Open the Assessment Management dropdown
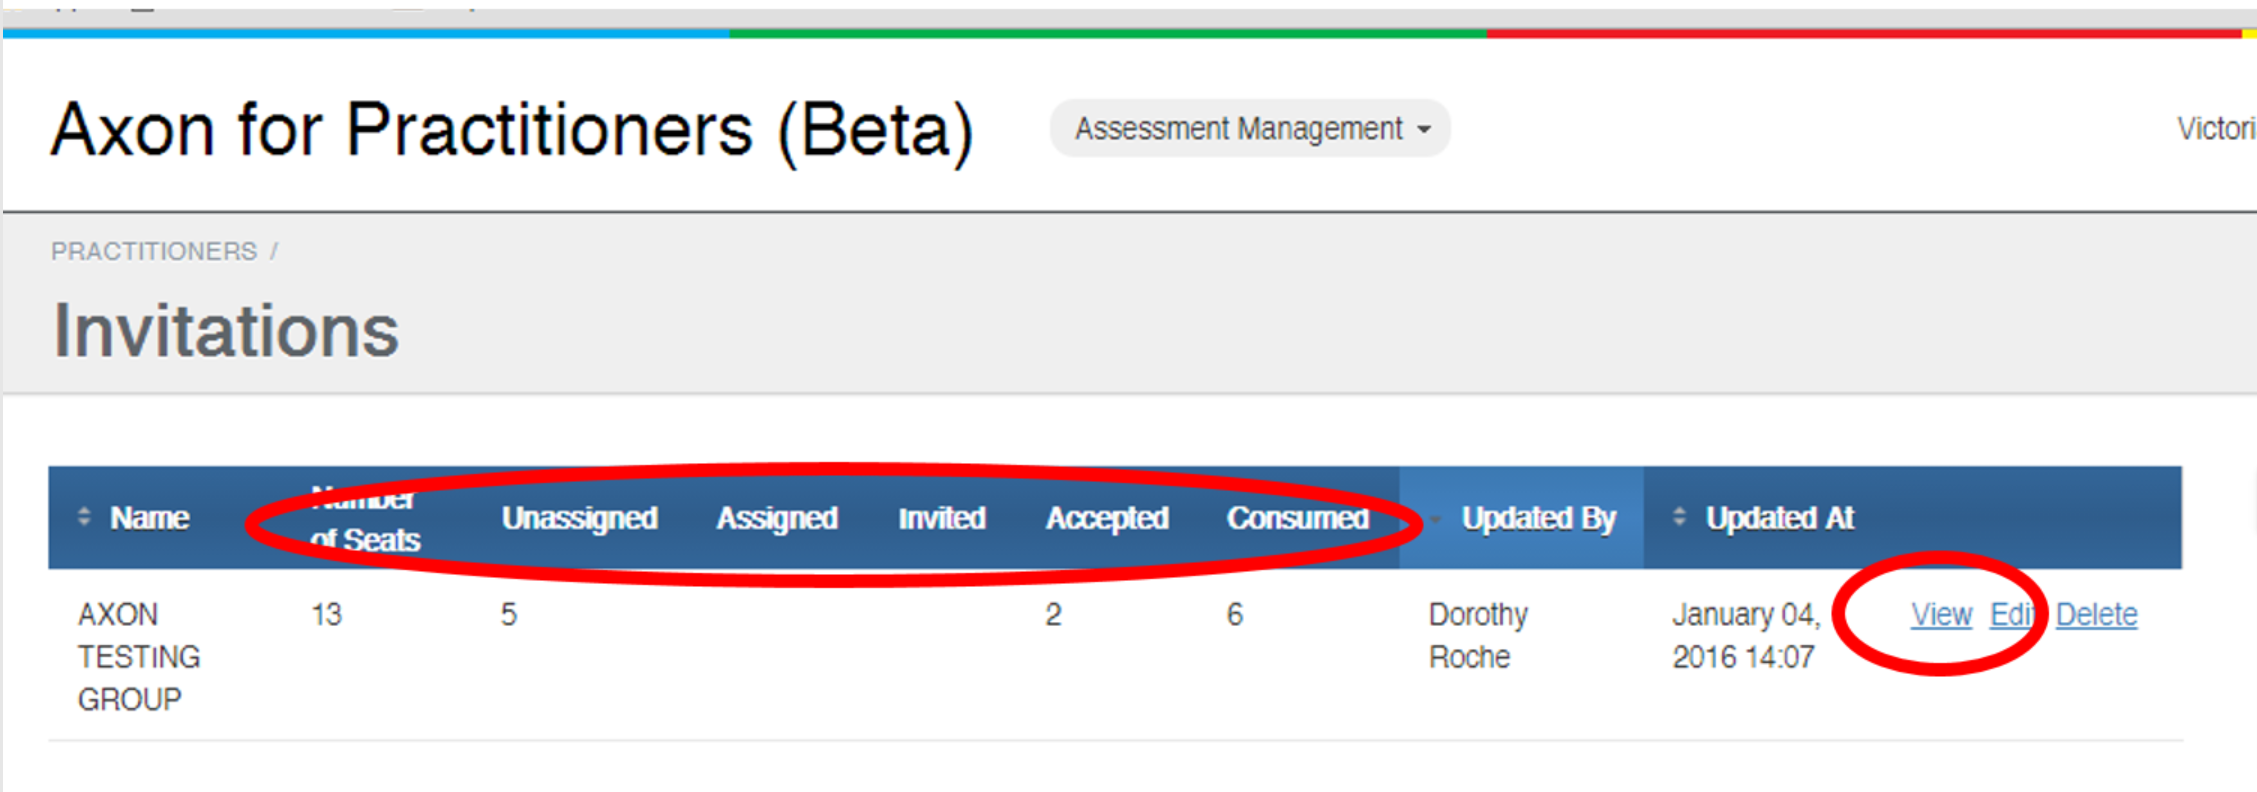Image resolution: width=2257 pixels, height=792 pixels. (x=1250, y=129)
